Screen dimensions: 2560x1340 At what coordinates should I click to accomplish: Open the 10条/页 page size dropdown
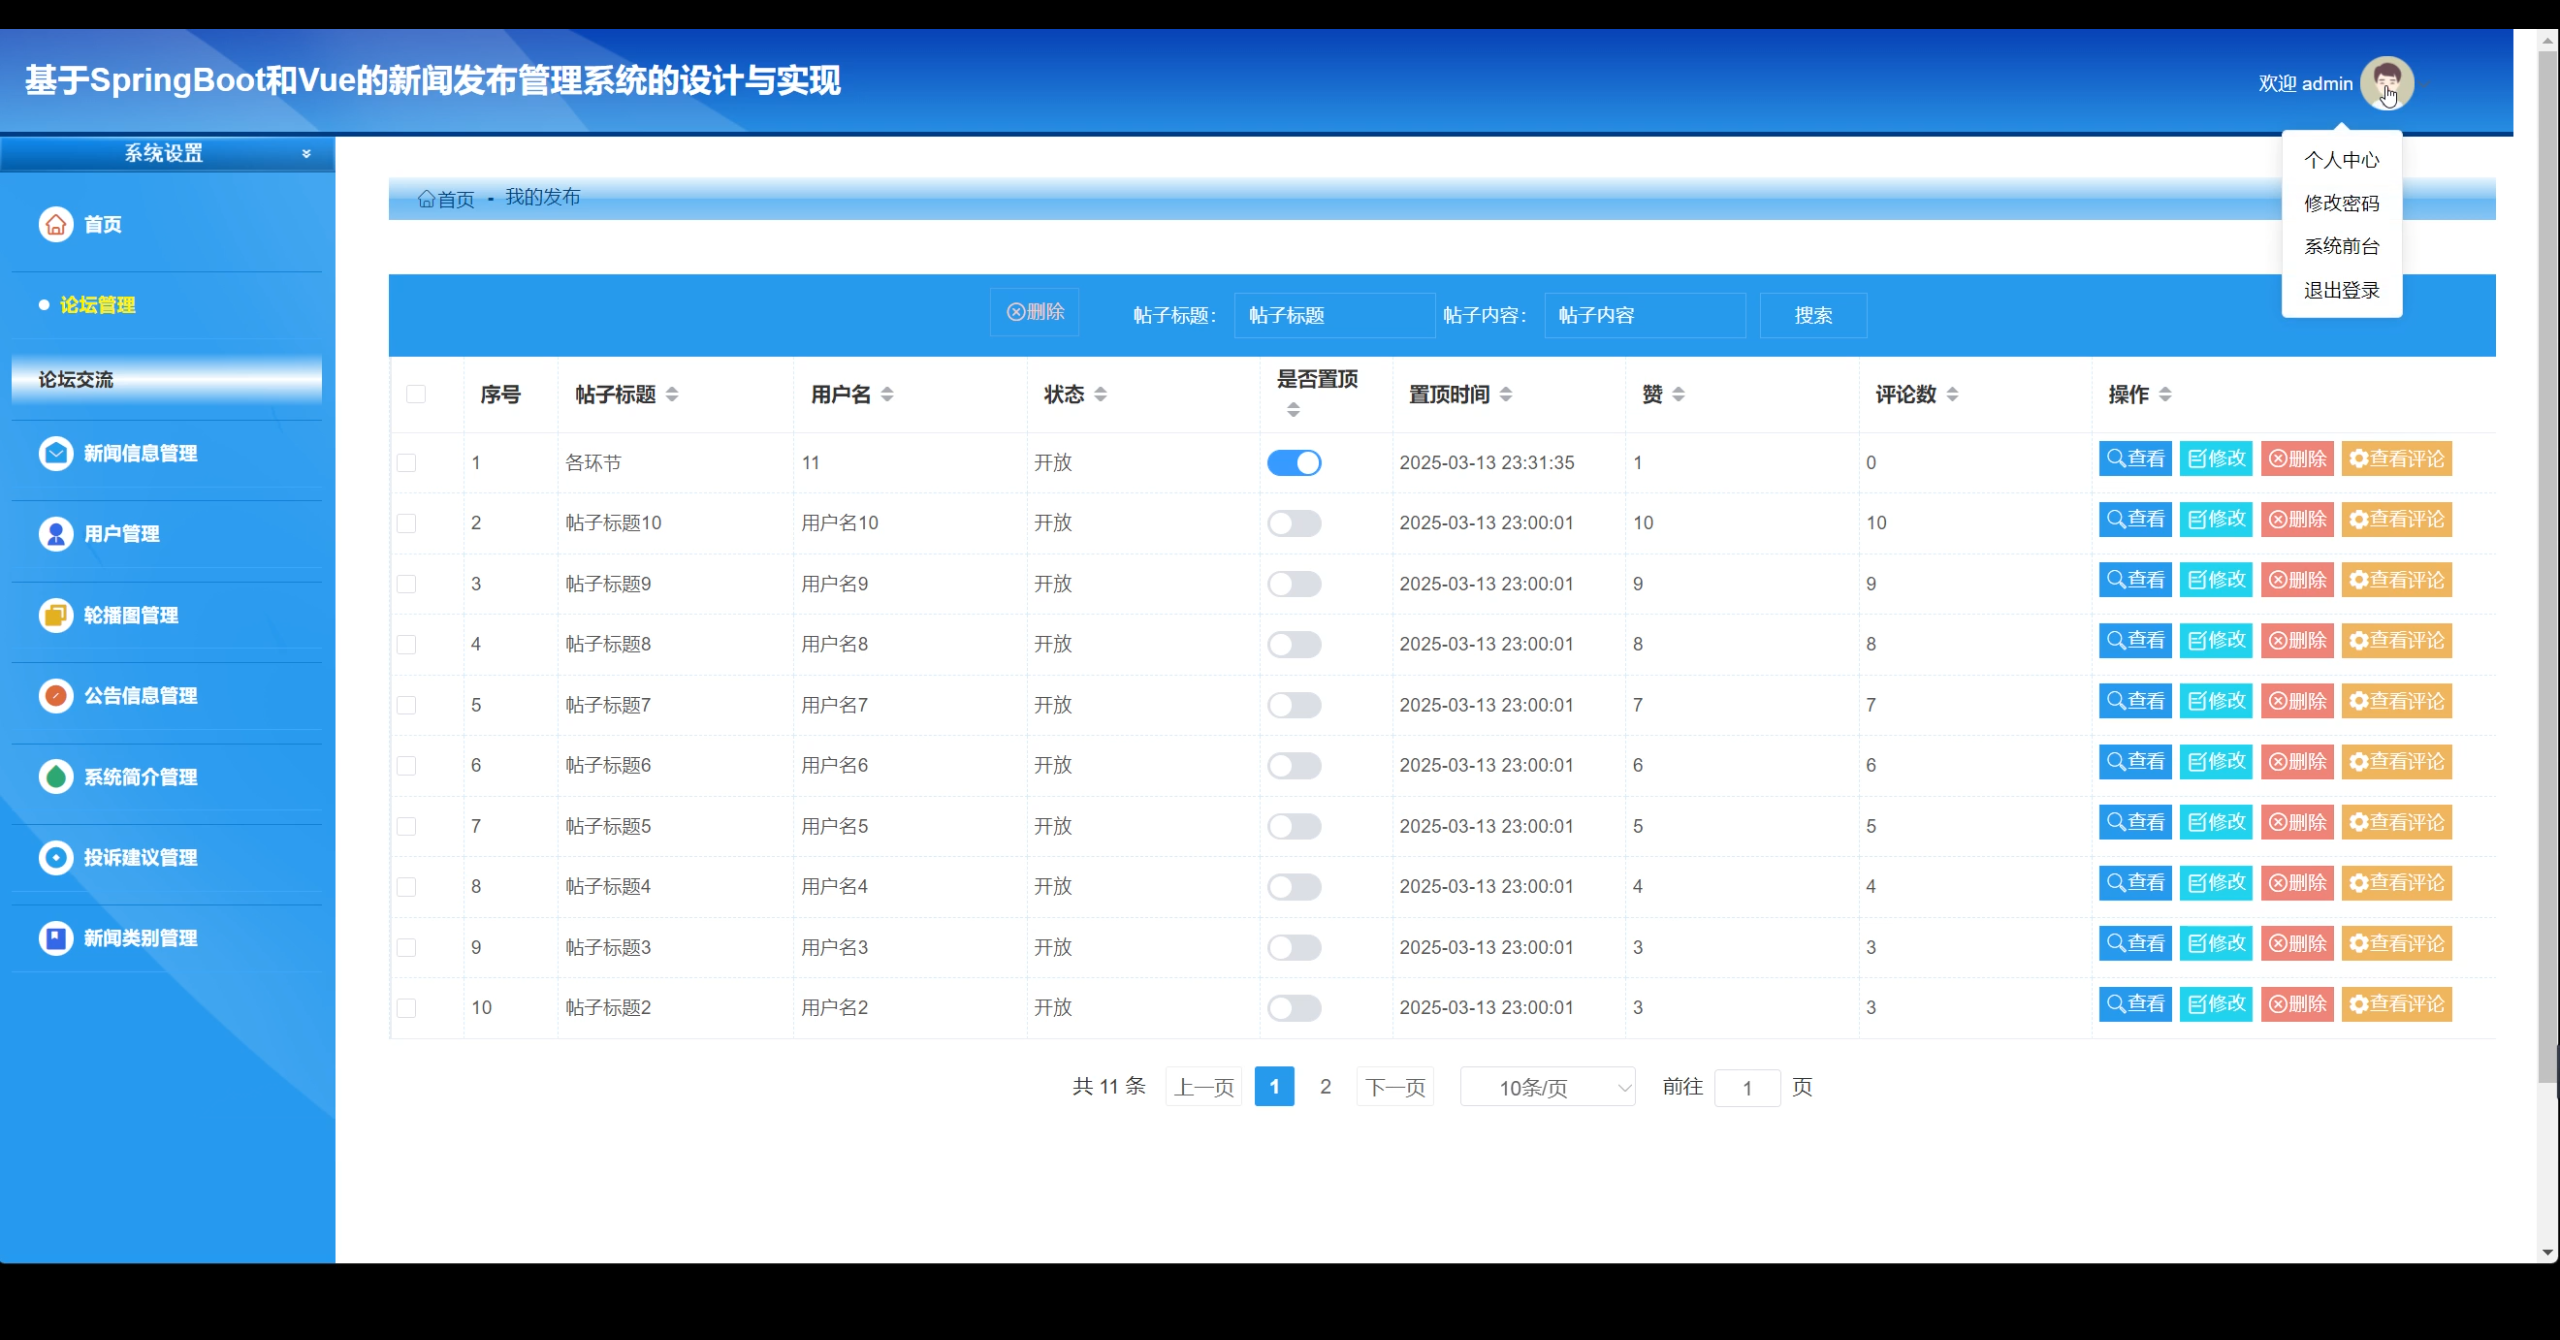tap(1547, 1087)
